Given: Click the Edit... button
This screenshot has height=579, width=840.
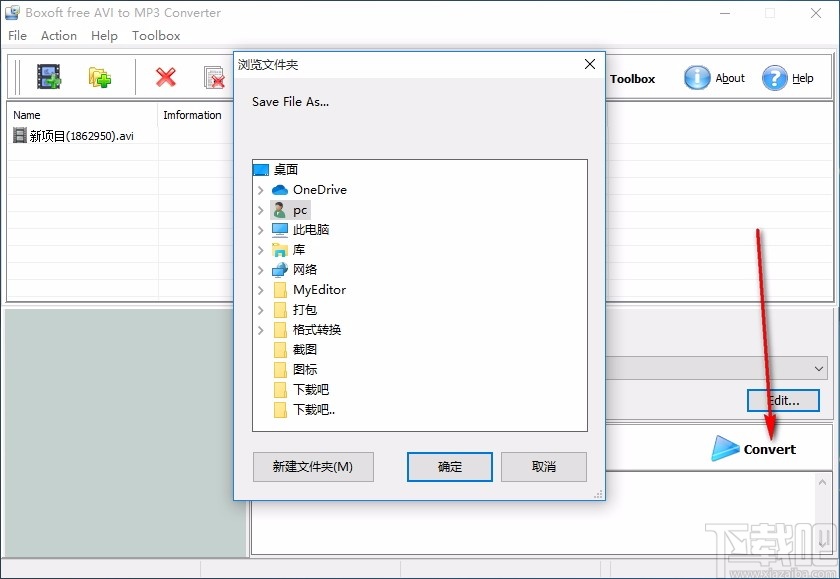Looking at the screenshot, I should point(783,400).
